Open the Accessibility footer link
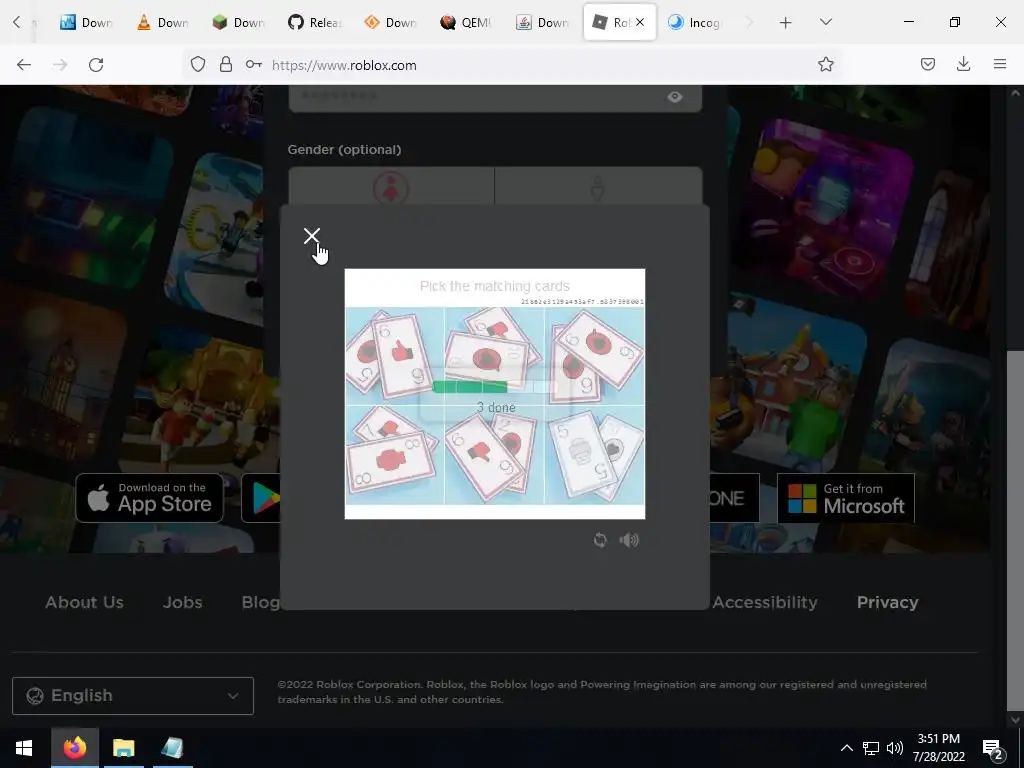1024x768 pixels. tap(765, 602)
